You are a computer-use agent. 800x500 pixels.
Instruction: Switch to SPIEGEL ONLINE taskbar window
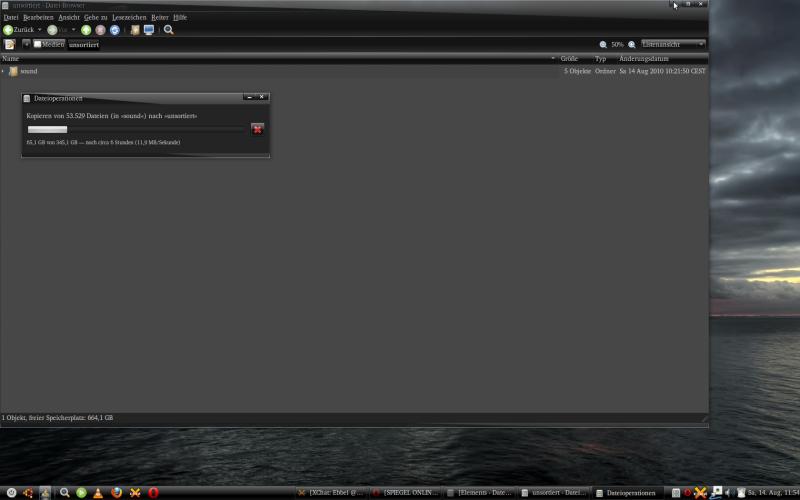pos(405,493)
